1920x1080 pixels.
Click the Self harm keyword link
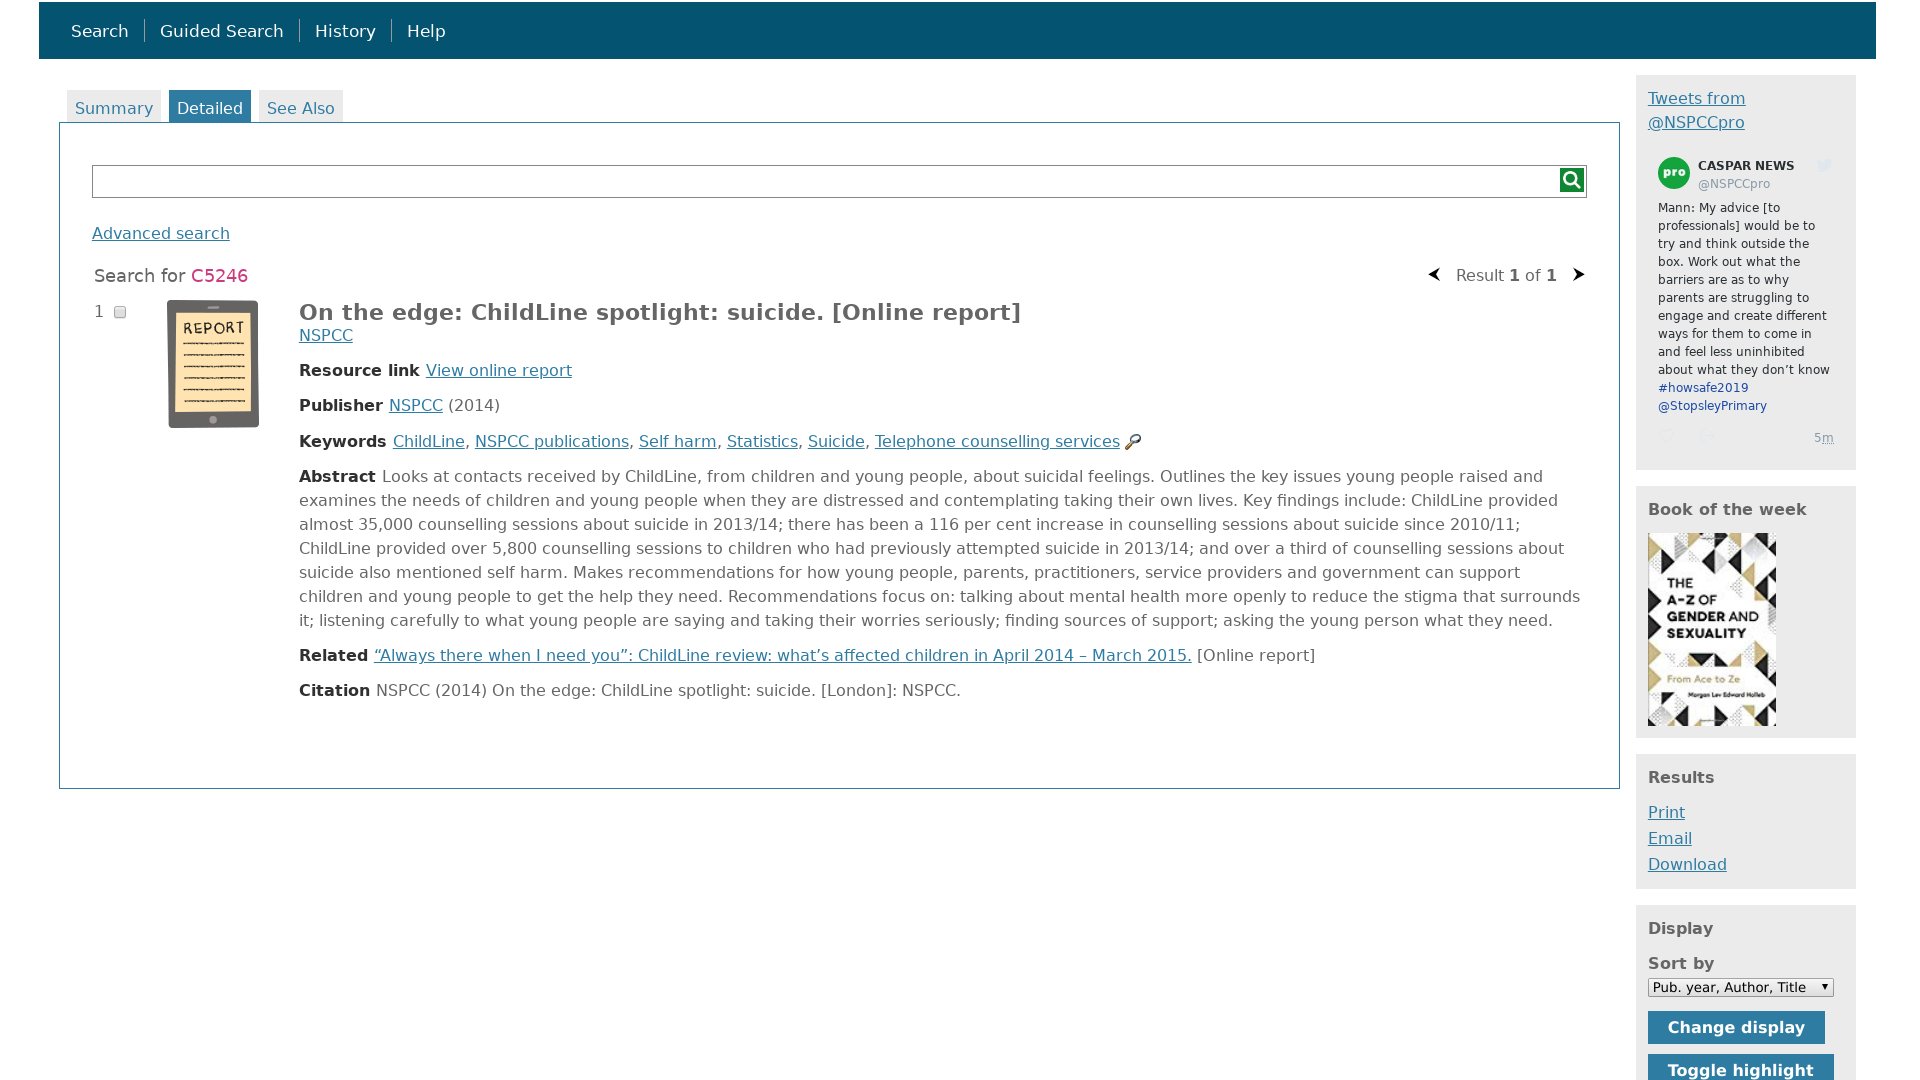pyautogui.click(x=678, y=442)
